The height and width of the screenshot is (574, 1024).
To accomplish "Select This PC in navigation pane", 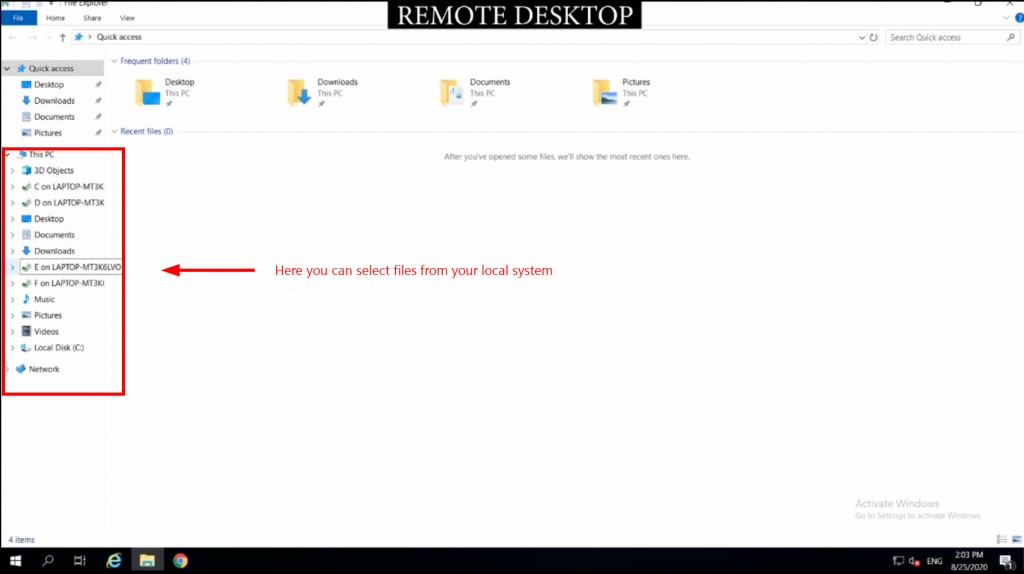I will (x=41, y=155).
